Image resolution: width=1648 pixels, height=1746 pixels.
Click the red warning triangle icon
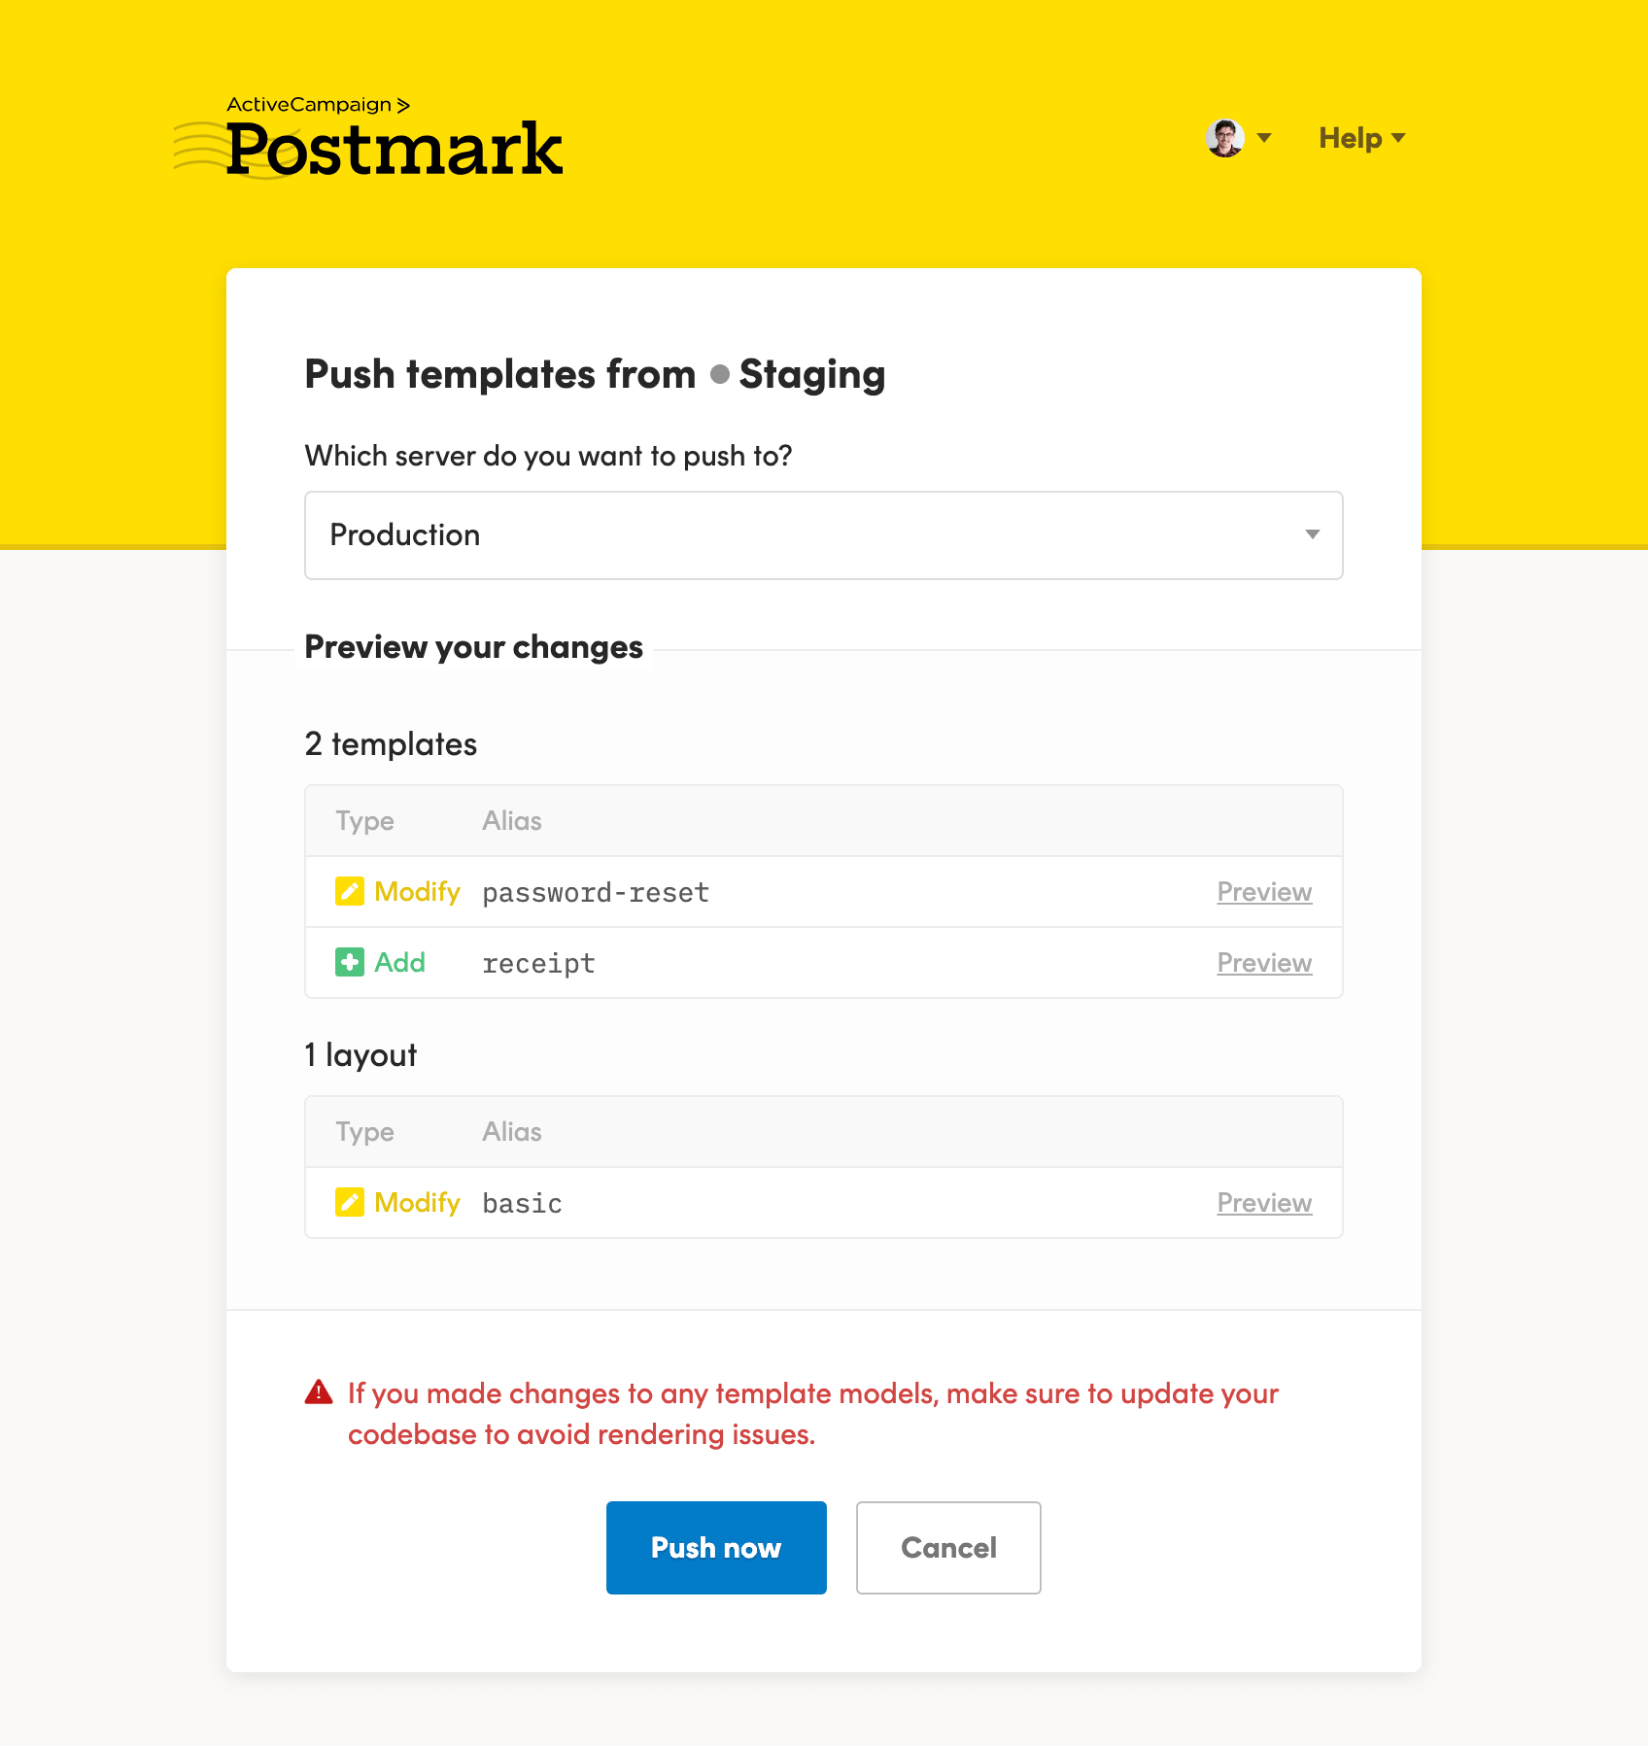point(317,1391)
